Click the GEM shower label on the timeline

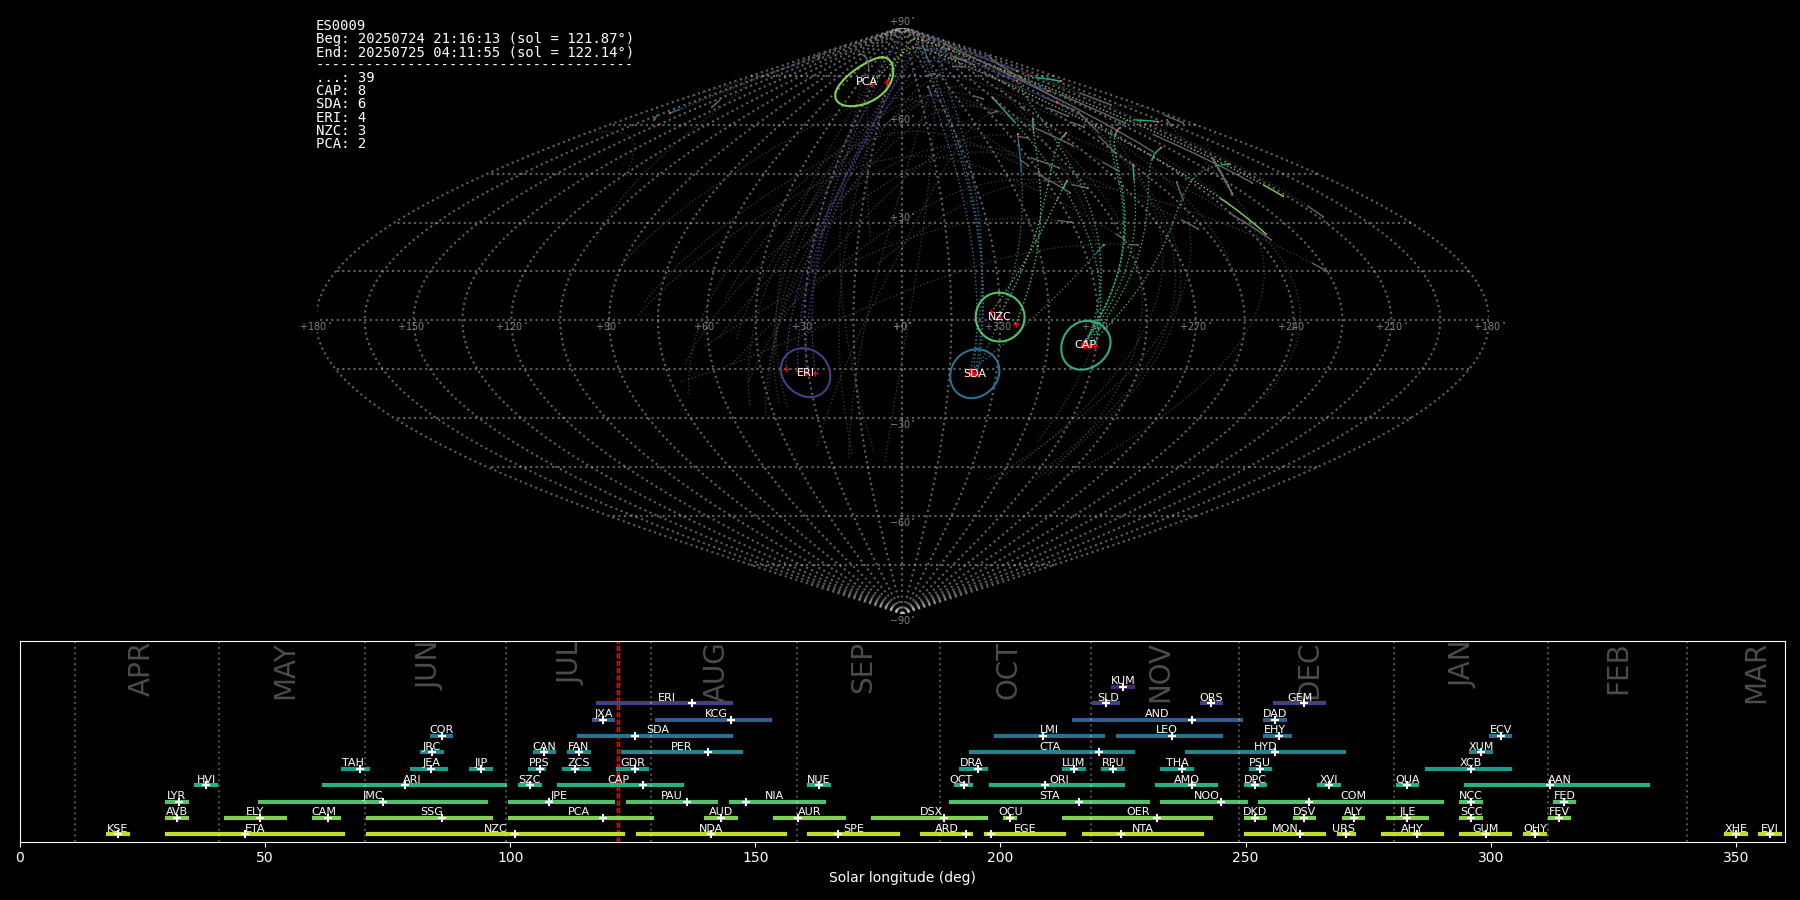point(1300,698)
